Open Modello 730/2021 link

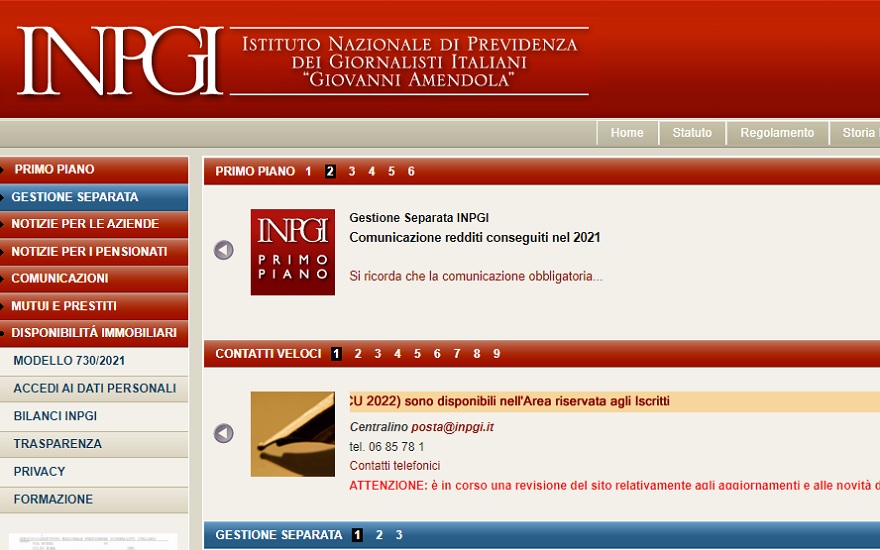point(94,361)
